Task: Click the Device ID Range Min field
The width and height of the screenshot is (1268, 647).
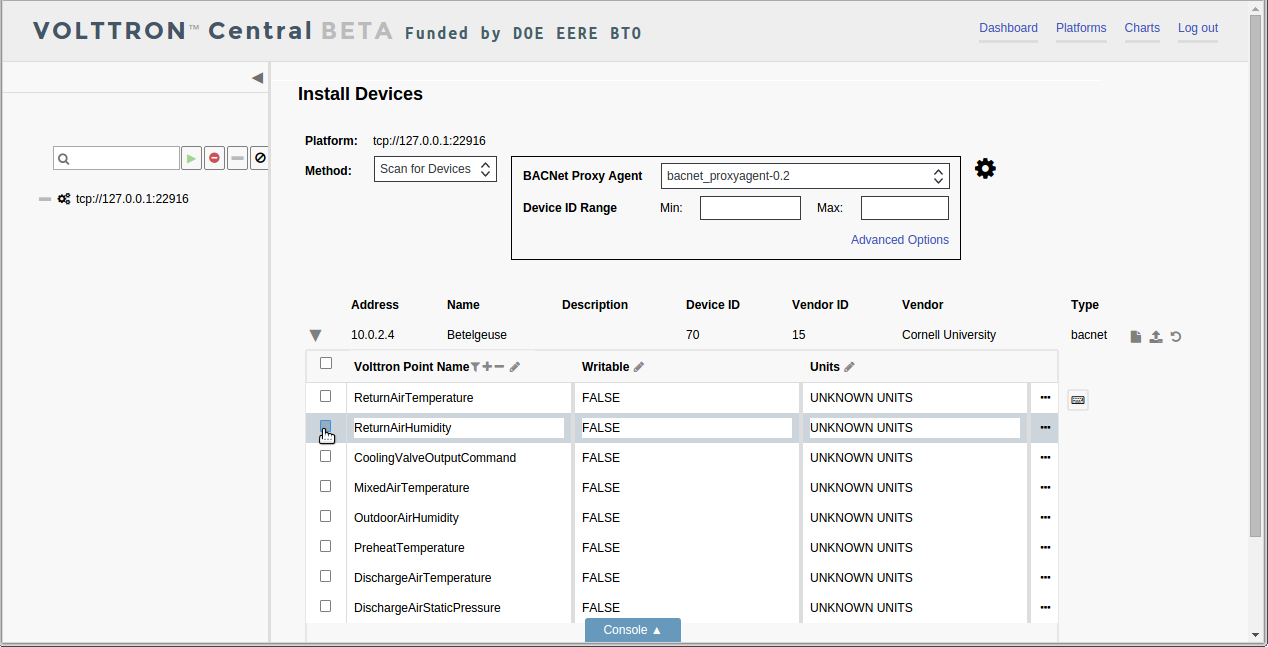Action: [x=750, y=208]
